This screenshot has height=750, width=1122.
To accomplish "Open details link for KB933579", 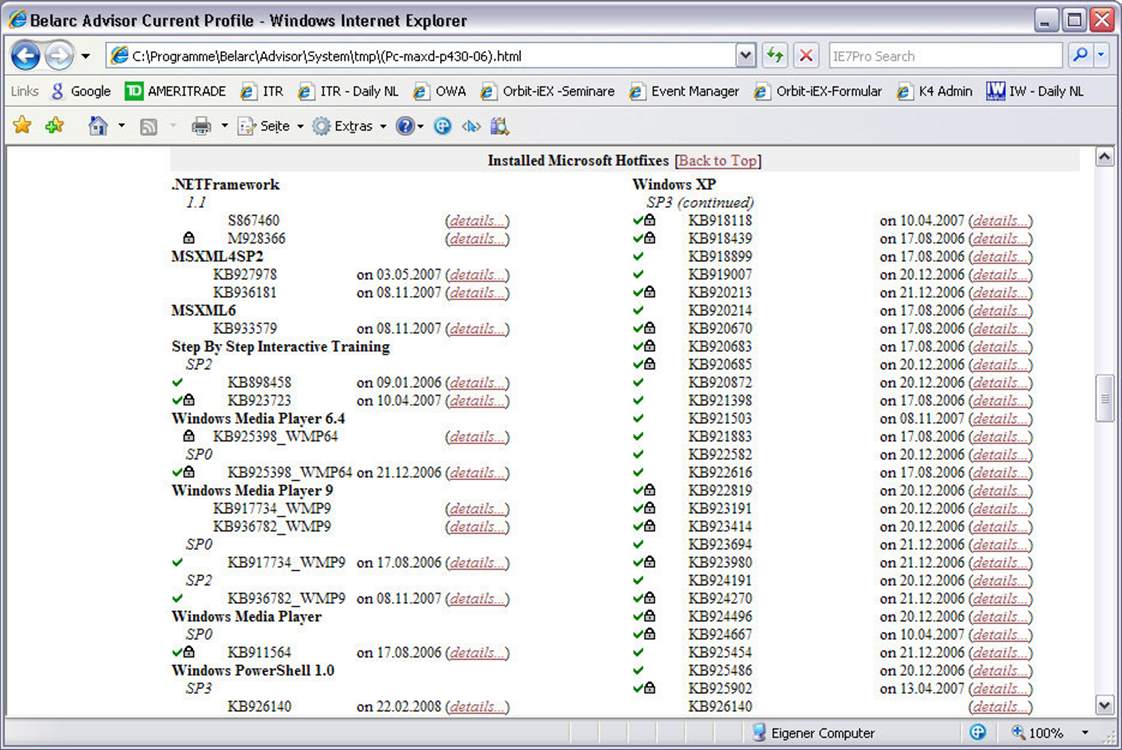I will coord(477,328).
